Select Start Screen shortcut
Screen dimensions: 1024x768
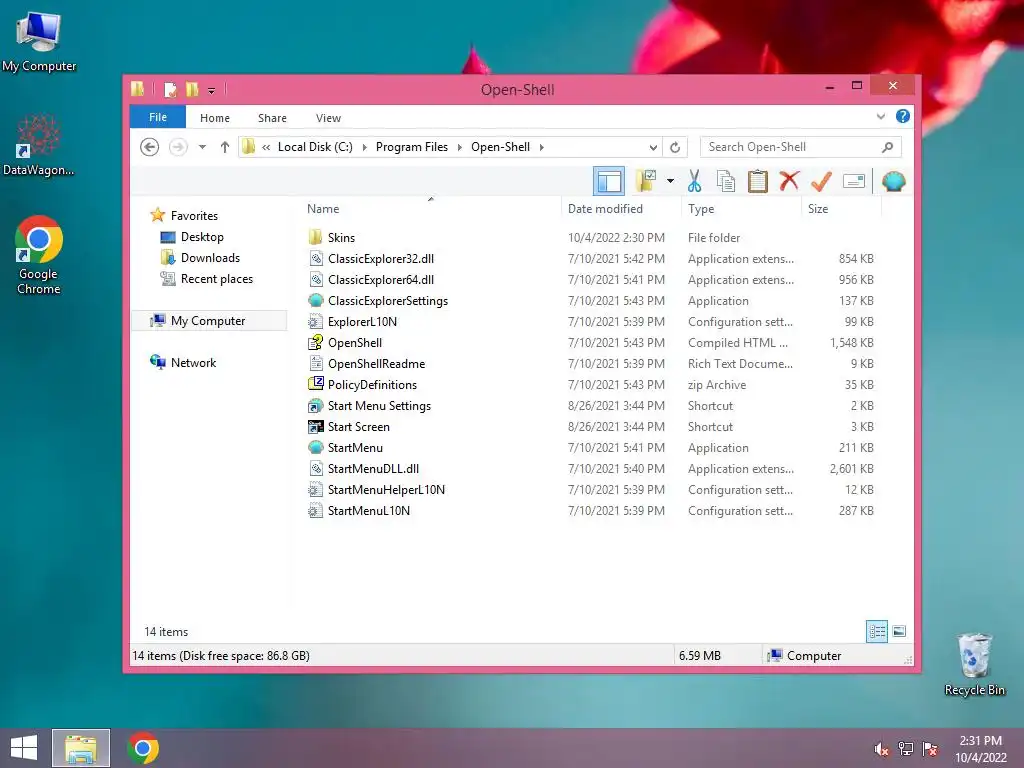coord(359,426)
